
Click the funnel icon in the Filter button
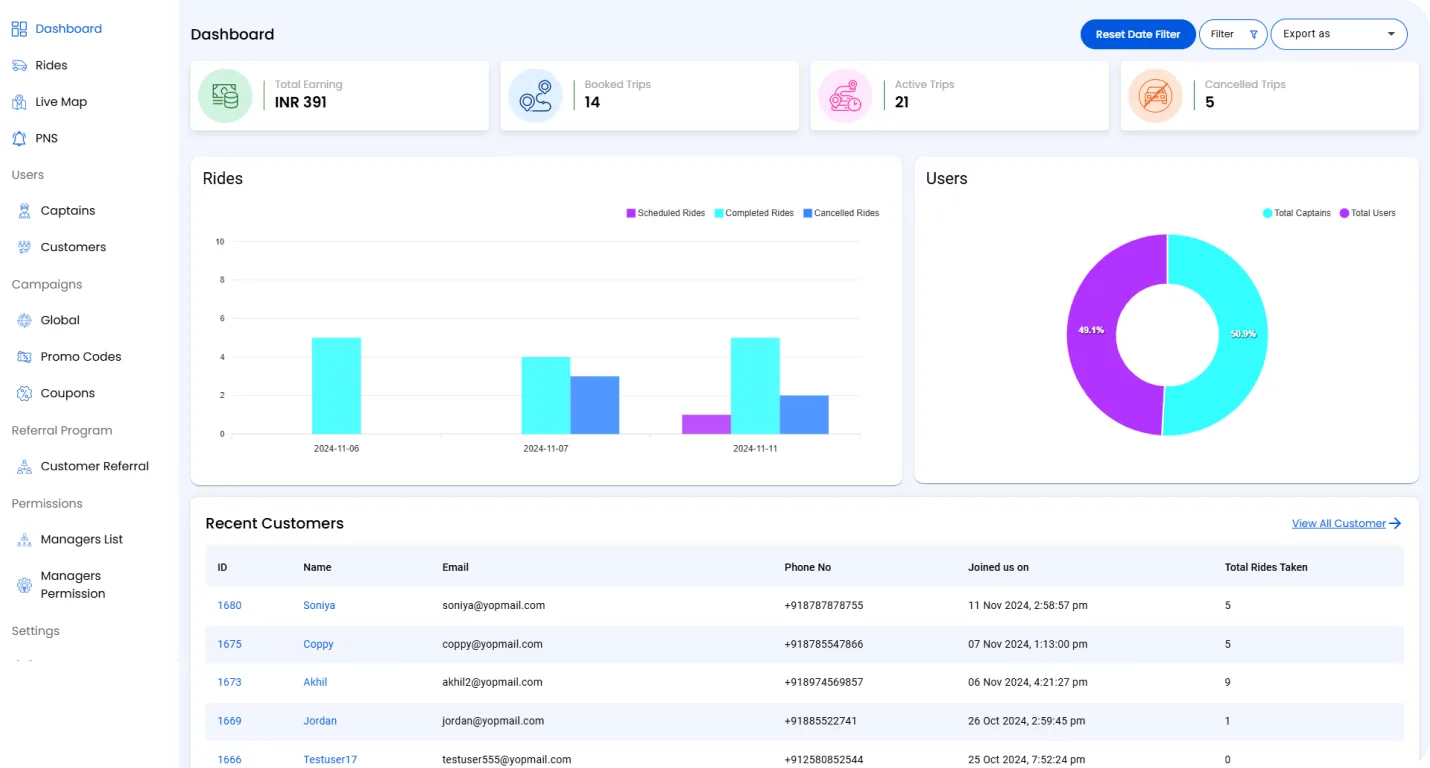[1254, 34]
